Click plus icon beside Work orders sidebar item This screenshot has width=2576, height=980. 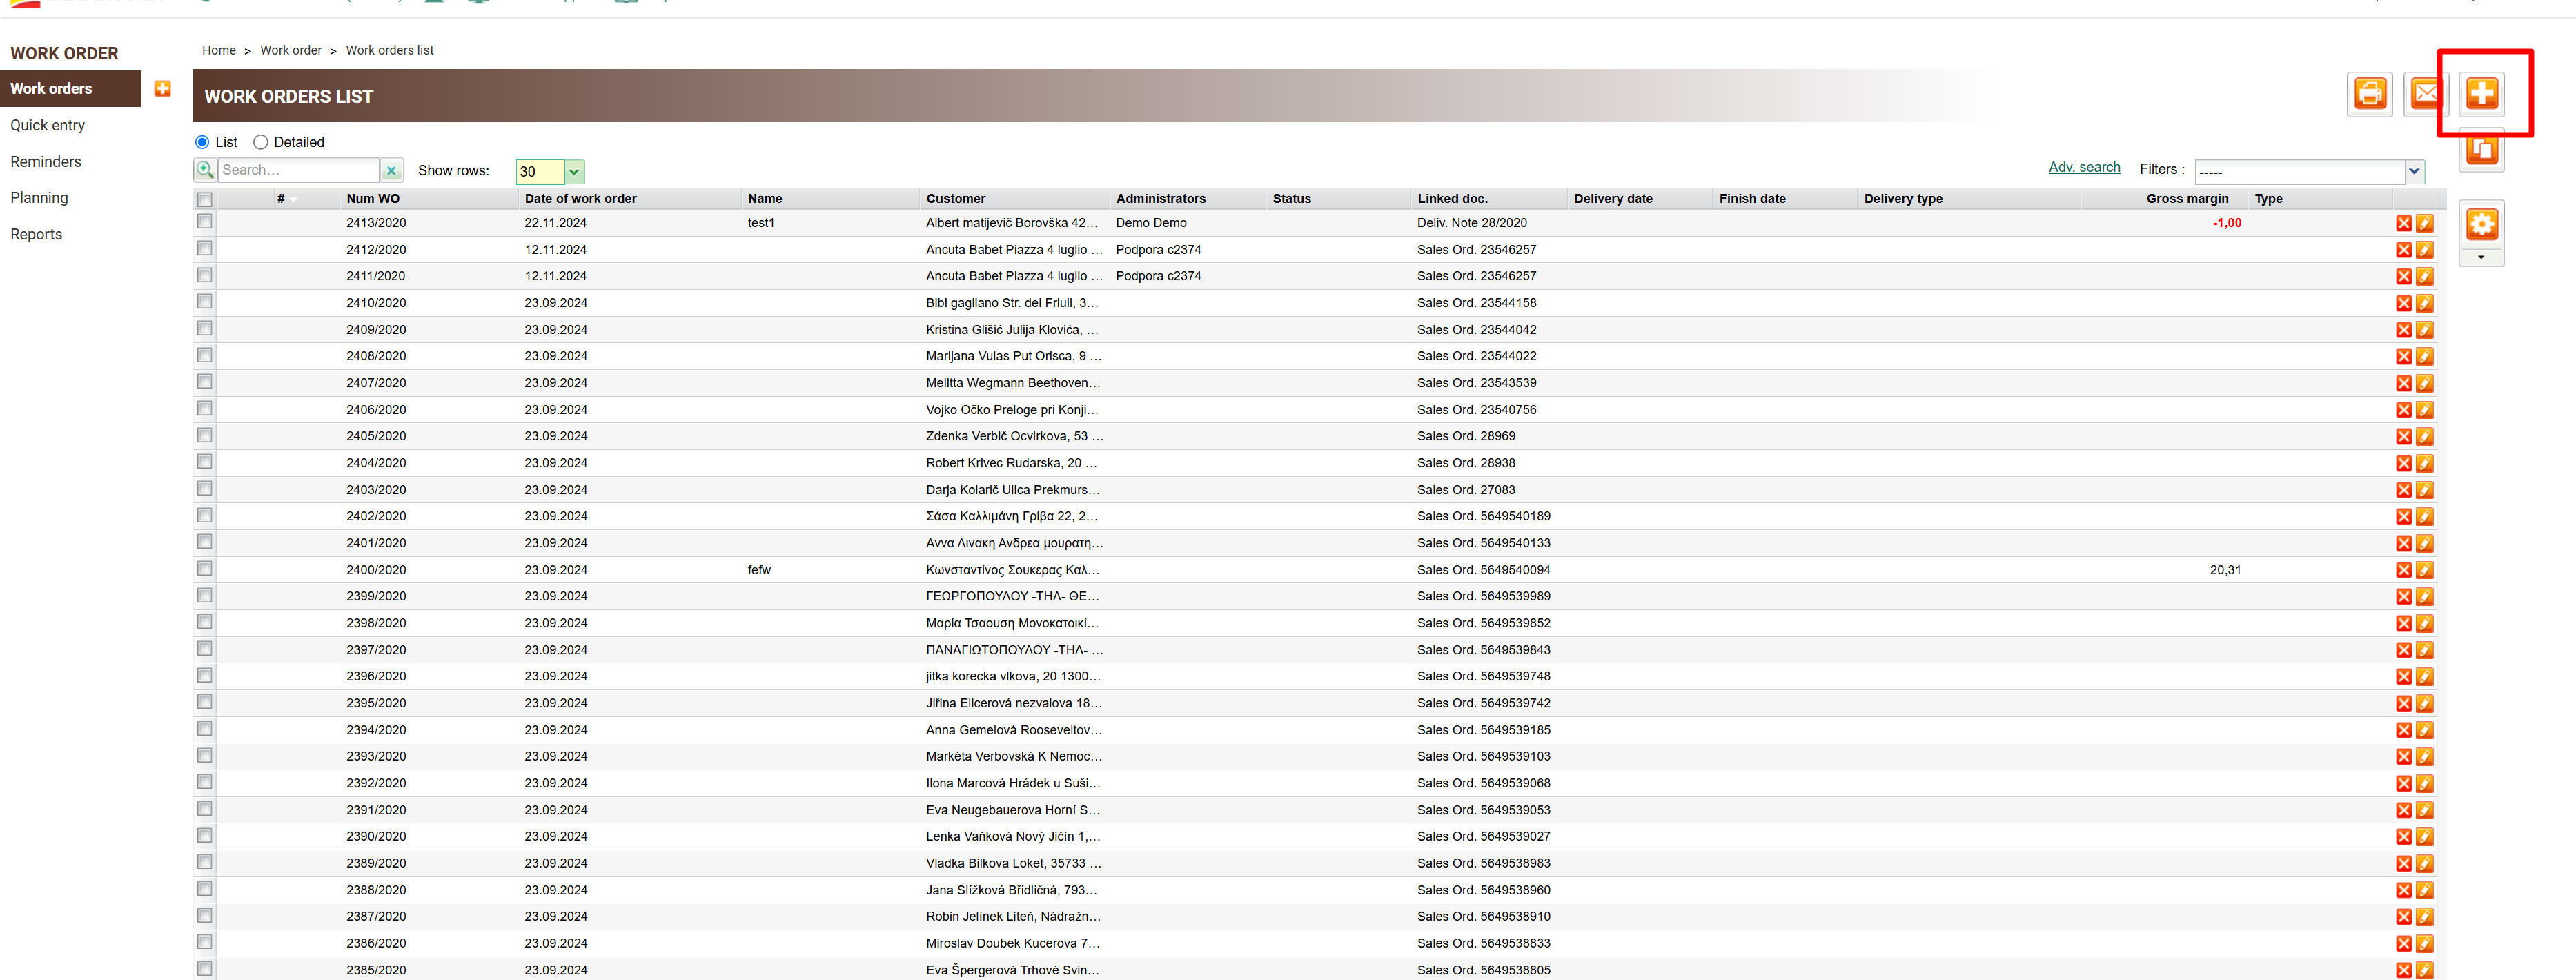162,89
